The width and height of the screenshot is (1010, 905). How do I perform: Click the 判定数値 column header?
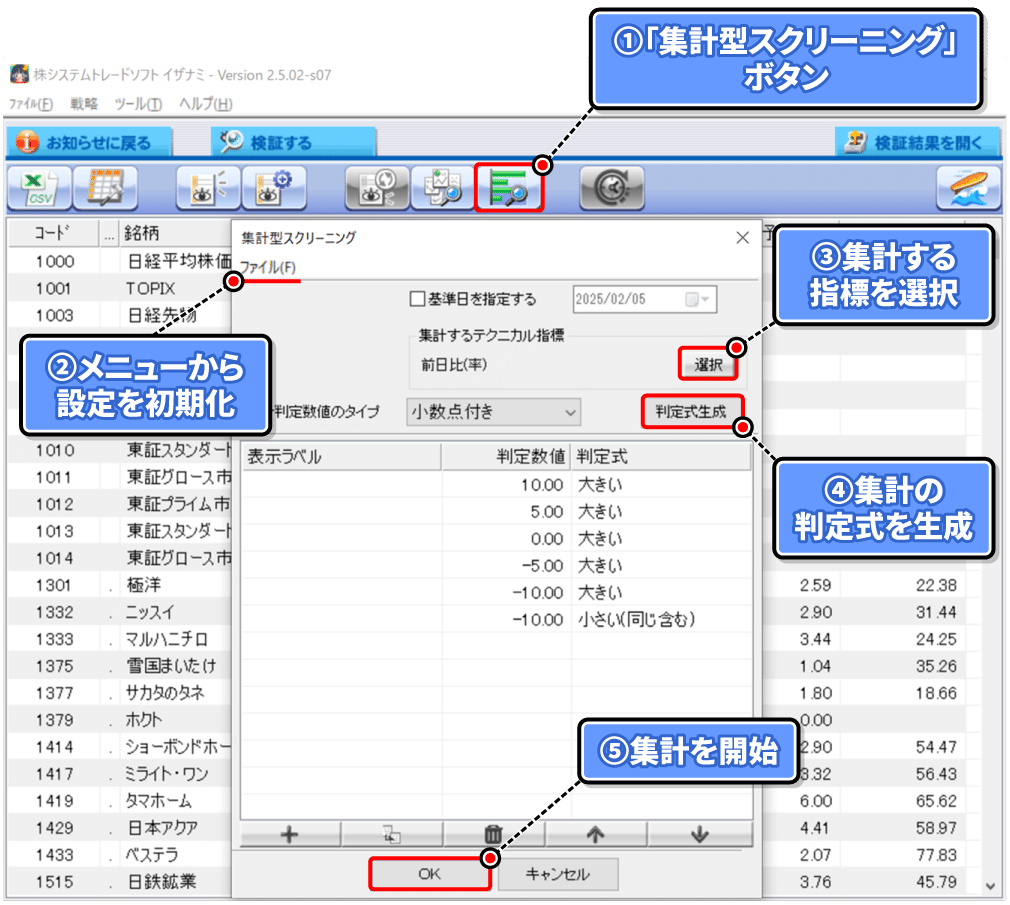coord(506,457)
